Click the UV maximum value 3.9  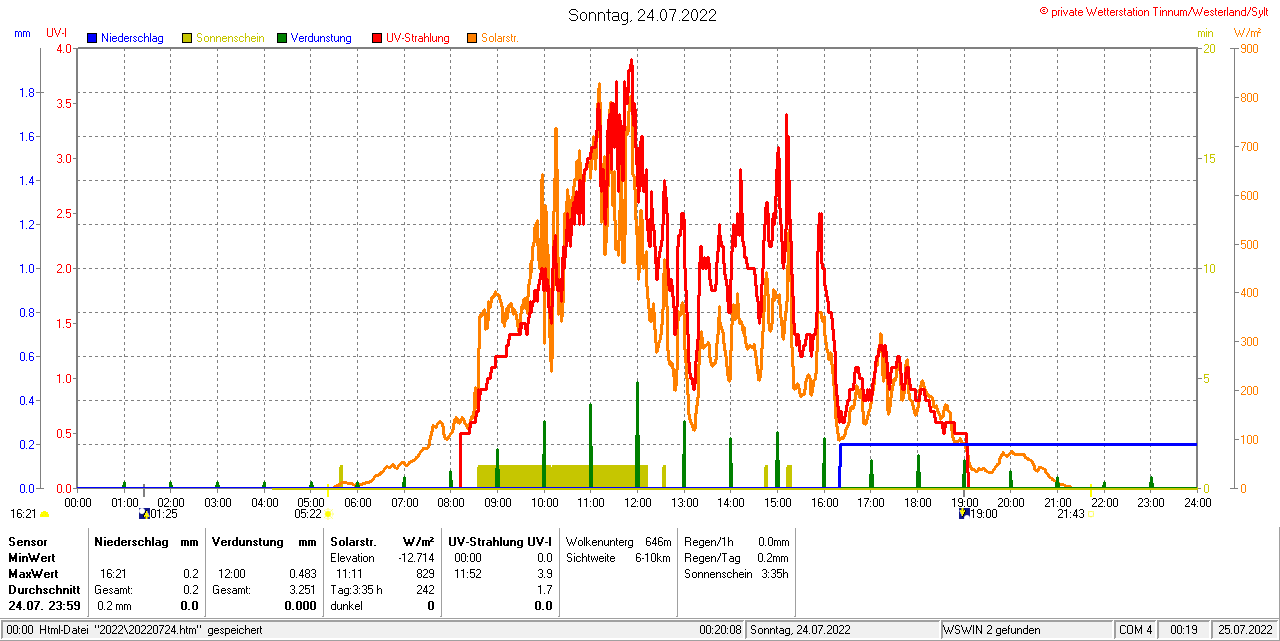(x=544, y=574)
